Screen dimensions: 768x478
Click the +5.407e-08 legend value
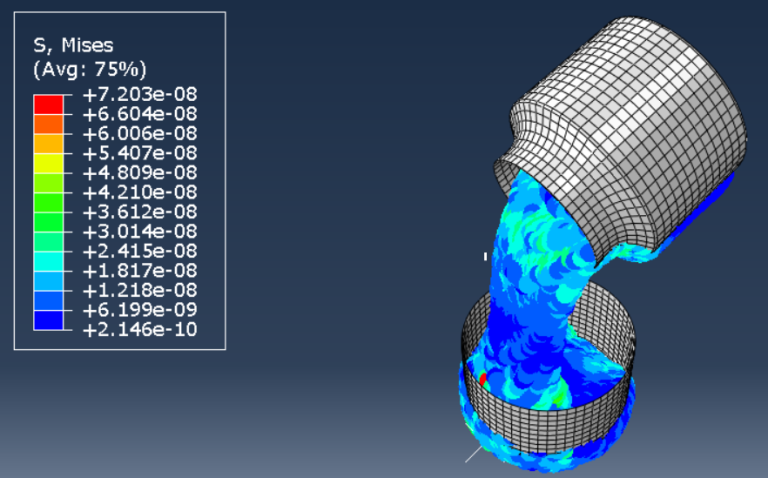coord(140,153)
